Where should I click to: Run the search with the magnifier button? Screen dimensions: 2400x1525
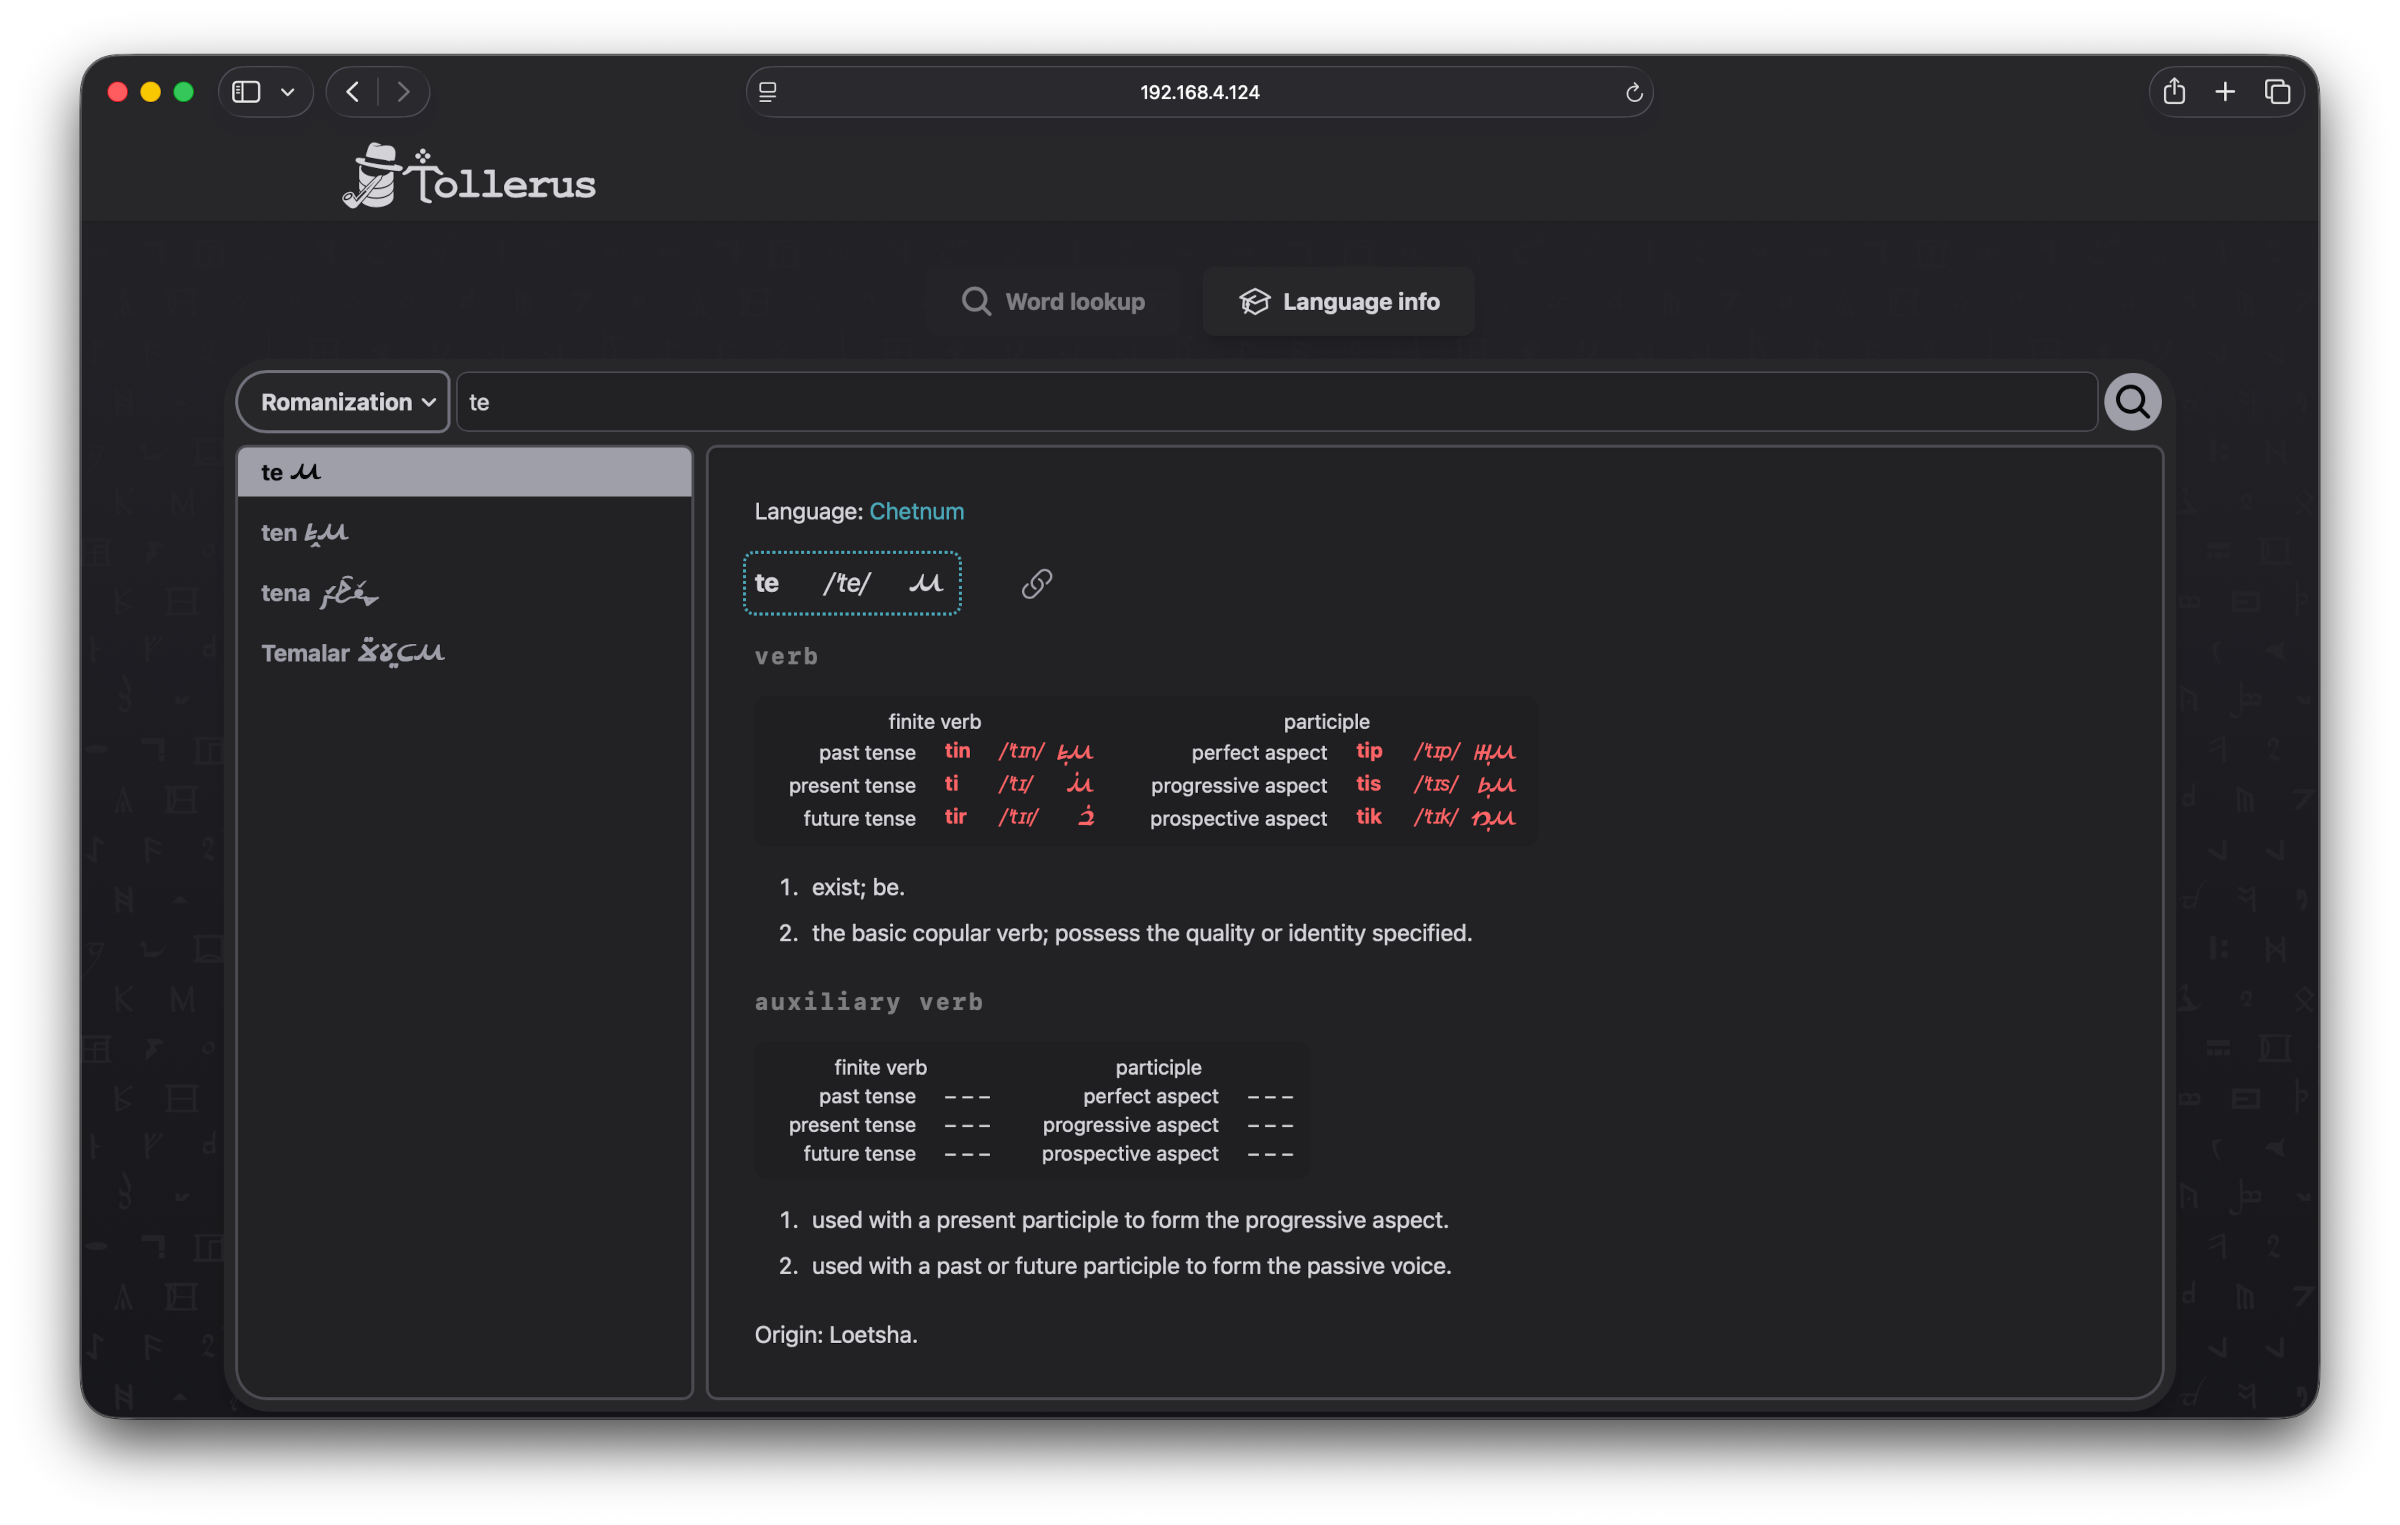2132,401
